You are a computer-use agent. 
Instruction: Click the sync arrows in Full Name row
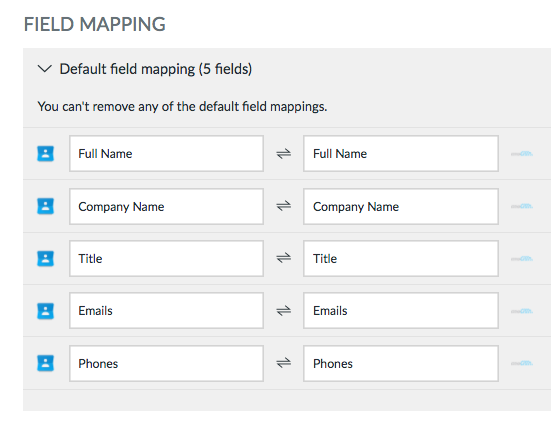point(284,154)
